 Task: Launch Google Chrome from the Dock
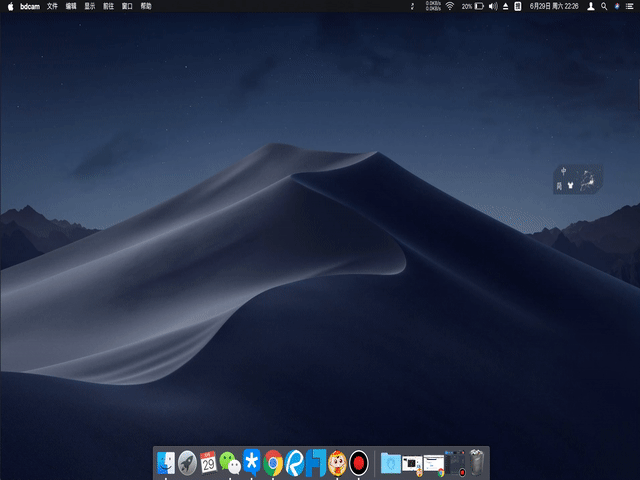[273, 463]
